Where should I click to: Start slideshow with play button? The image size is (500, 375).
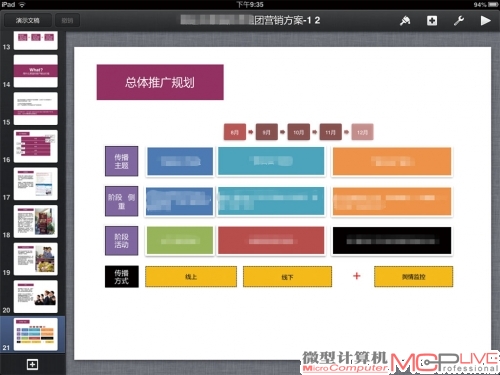[485, 21]
